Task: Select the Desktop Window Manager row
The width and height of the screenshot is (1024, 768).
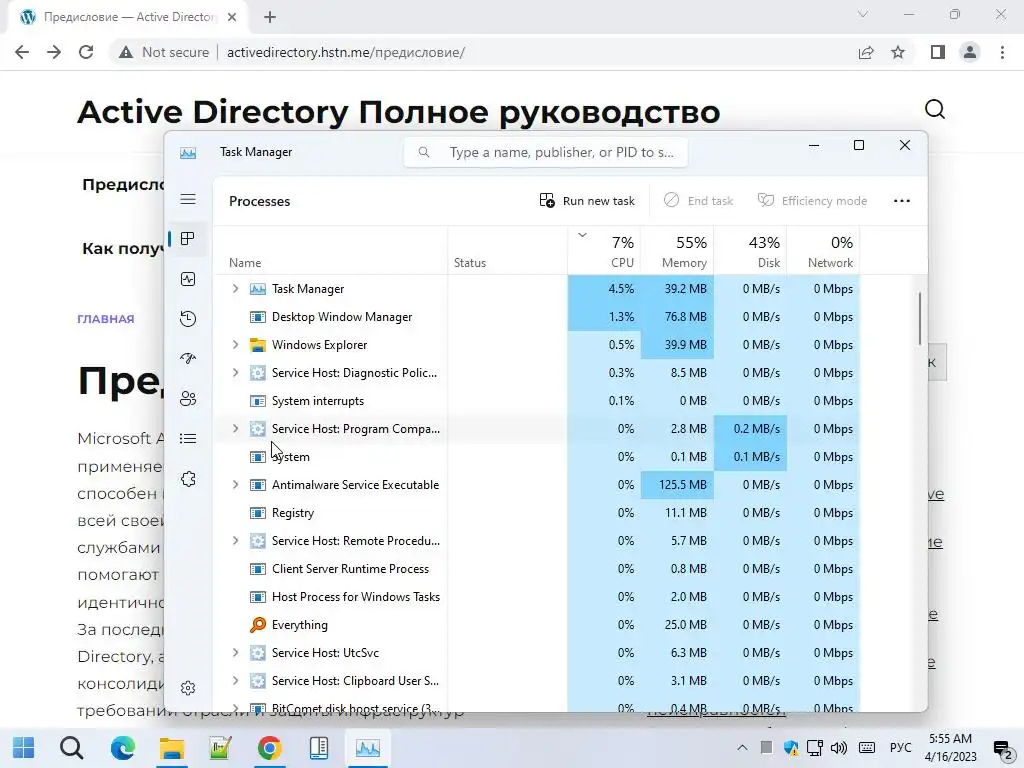Action: (x=537, y=317)
